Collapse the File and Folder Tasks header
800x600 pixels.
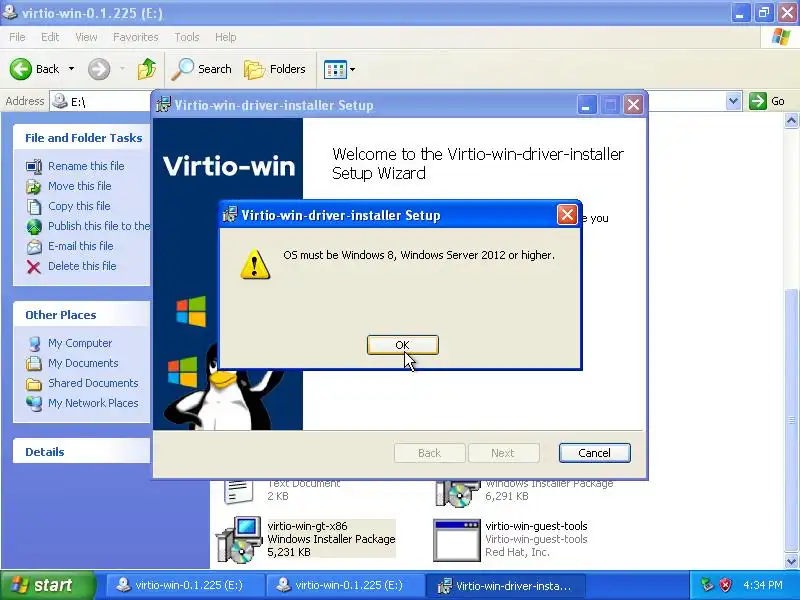pyautogui.click(x=82, y=138)
